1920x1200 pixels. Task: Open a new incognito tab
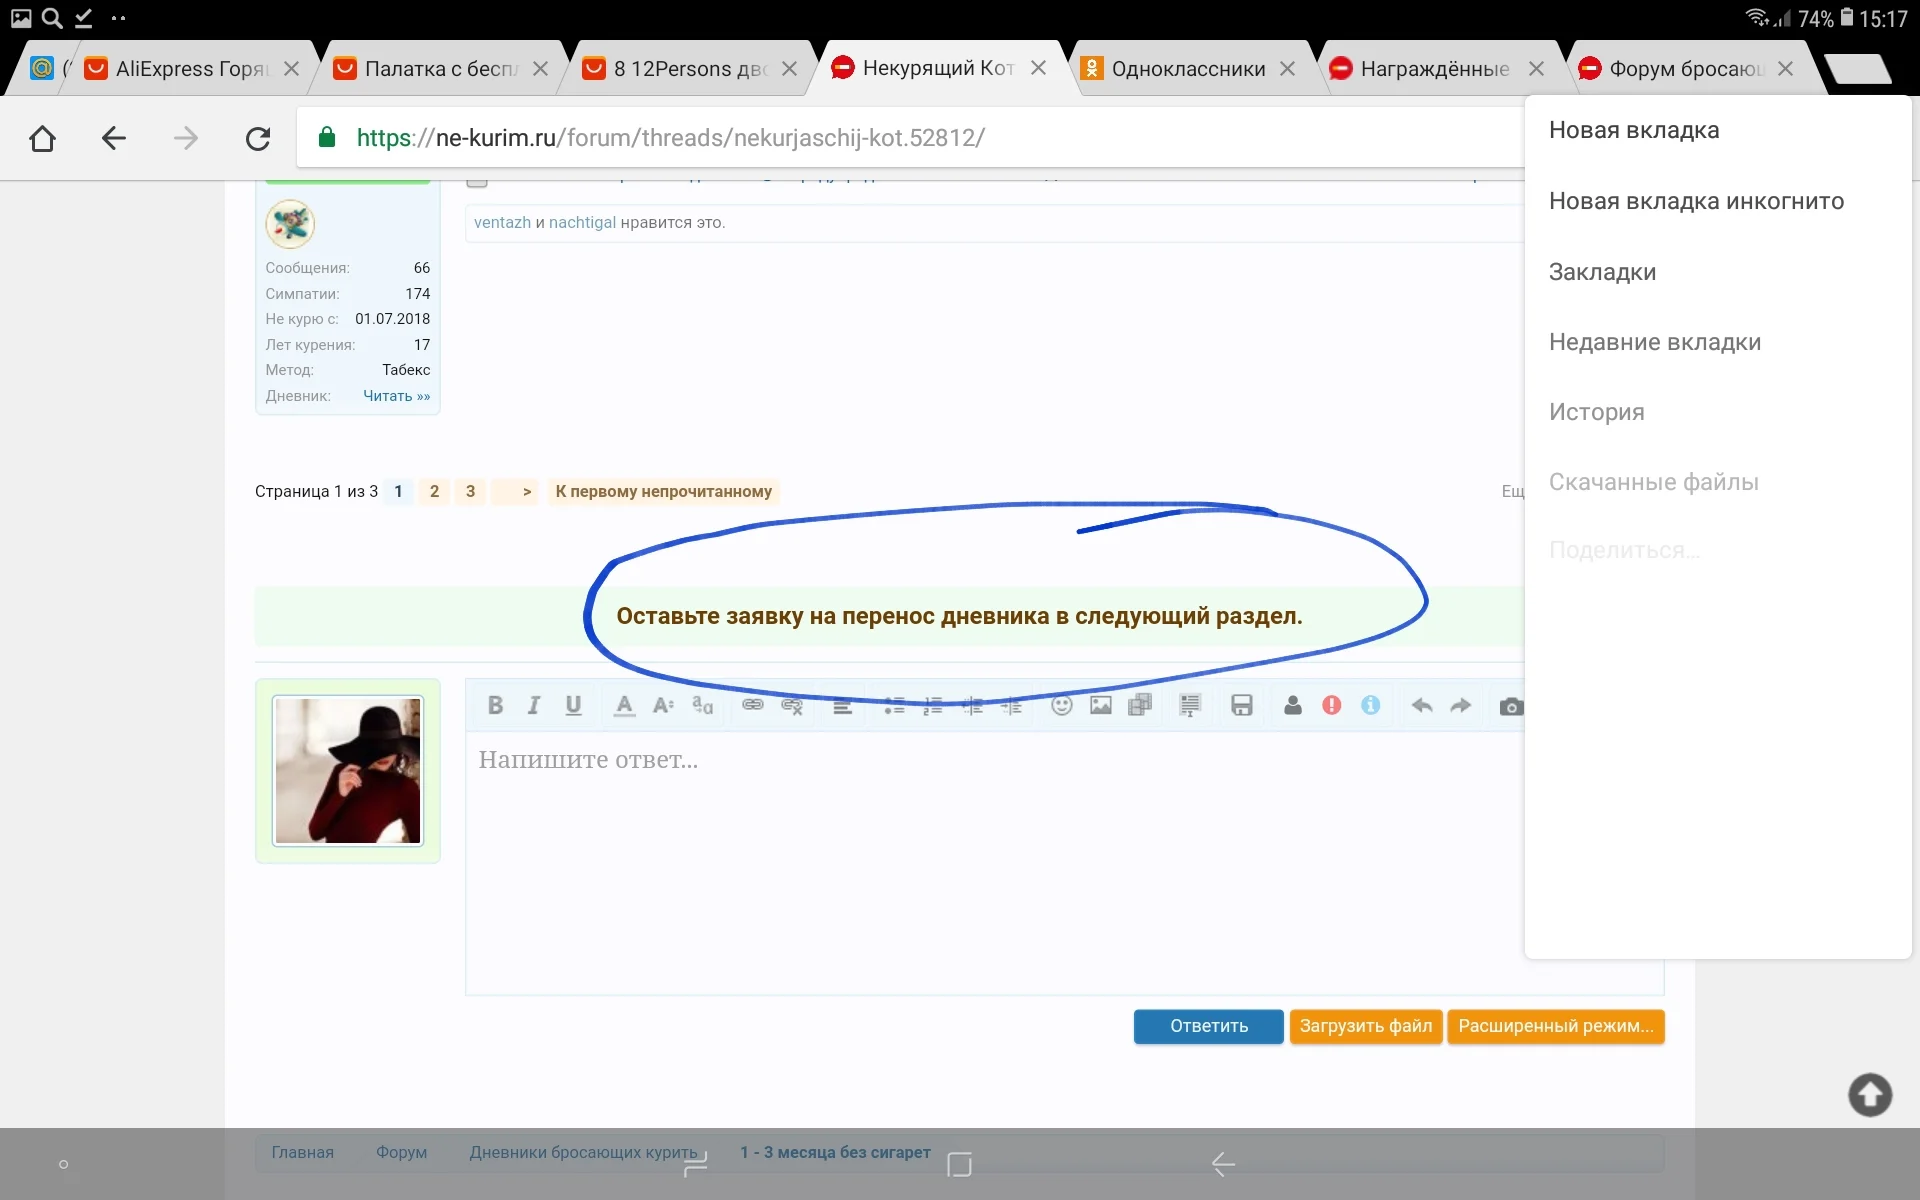[1697, 201]
